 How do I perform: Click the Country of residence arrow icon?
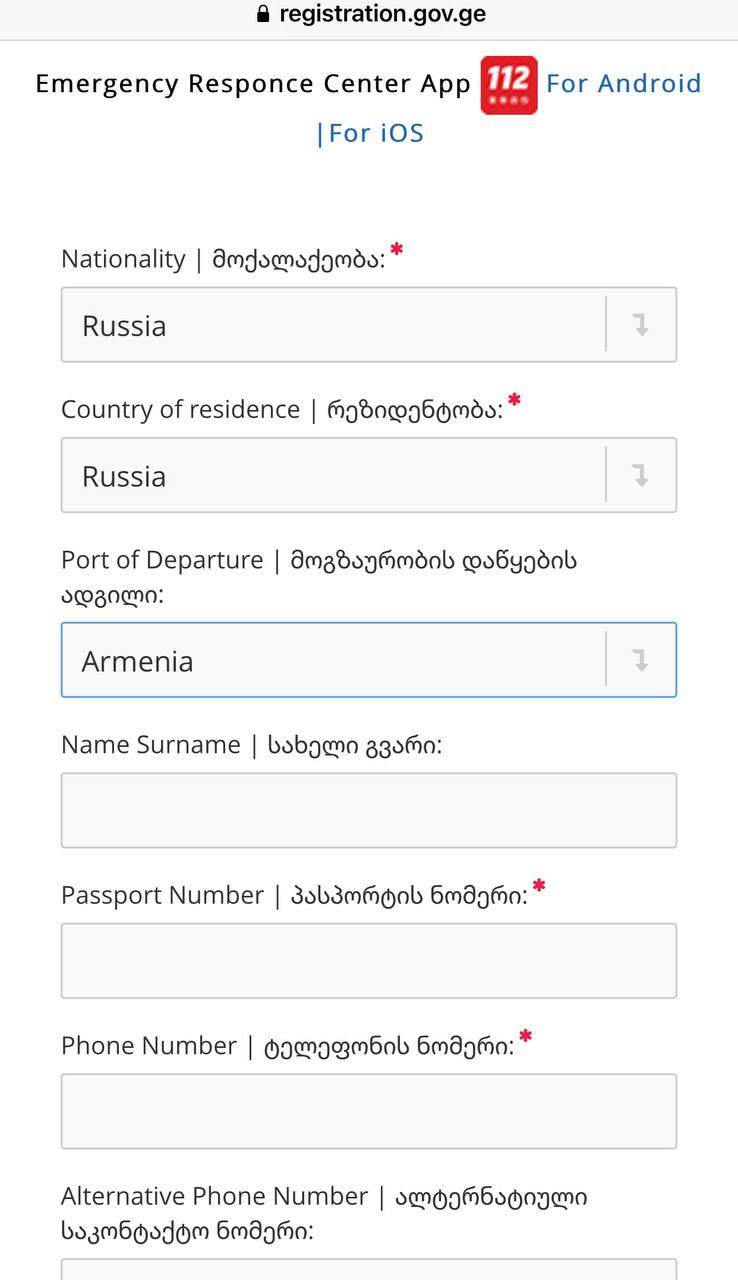click(x=641, y=475)
